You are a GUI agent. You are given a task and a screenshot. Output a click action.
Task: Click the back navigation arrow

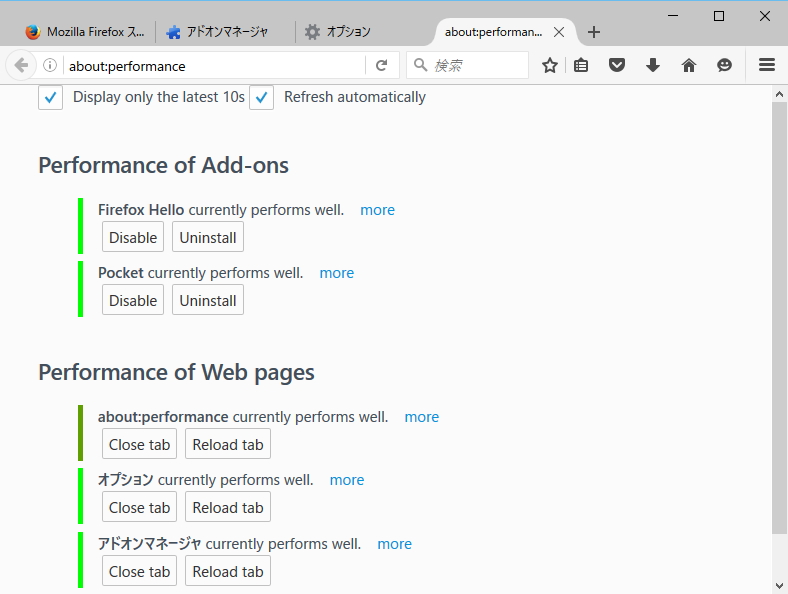(21, 65)
